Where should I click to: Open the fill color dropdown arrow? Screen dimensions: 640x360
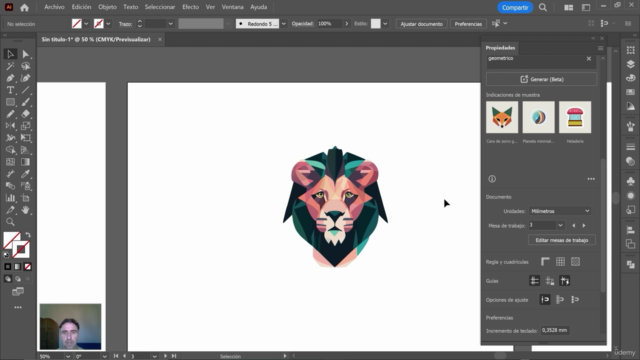(x=86, y=24)
